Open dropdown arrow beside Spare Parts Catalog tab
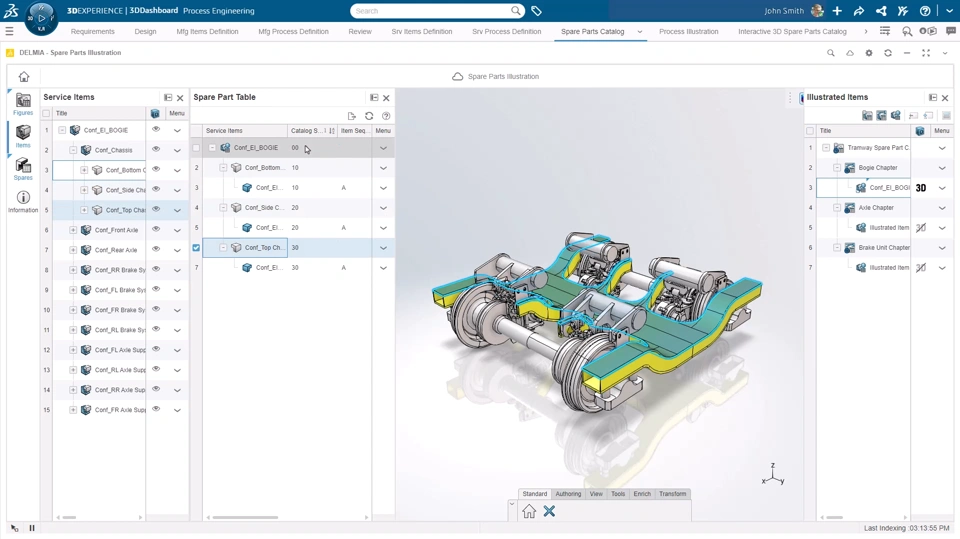The height and width of the screenshot is (539, 960). pos(640,32)
